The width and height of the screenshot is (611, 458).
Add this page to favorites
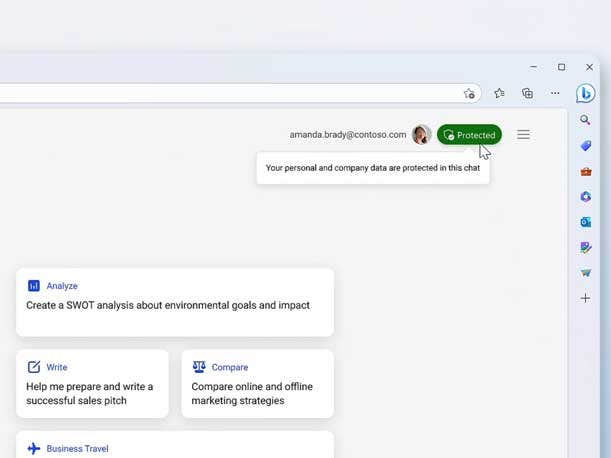[x=469, y=93]
